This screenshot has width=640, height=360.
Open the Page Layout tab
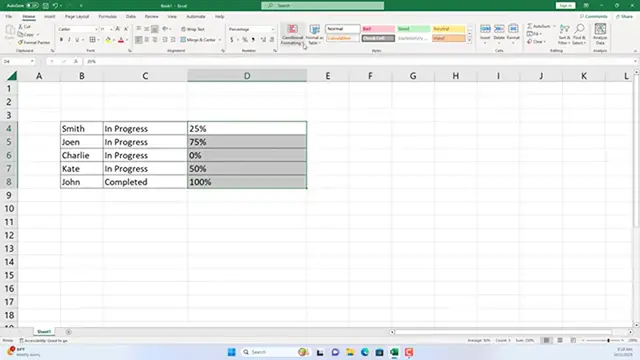pos(77,17)
